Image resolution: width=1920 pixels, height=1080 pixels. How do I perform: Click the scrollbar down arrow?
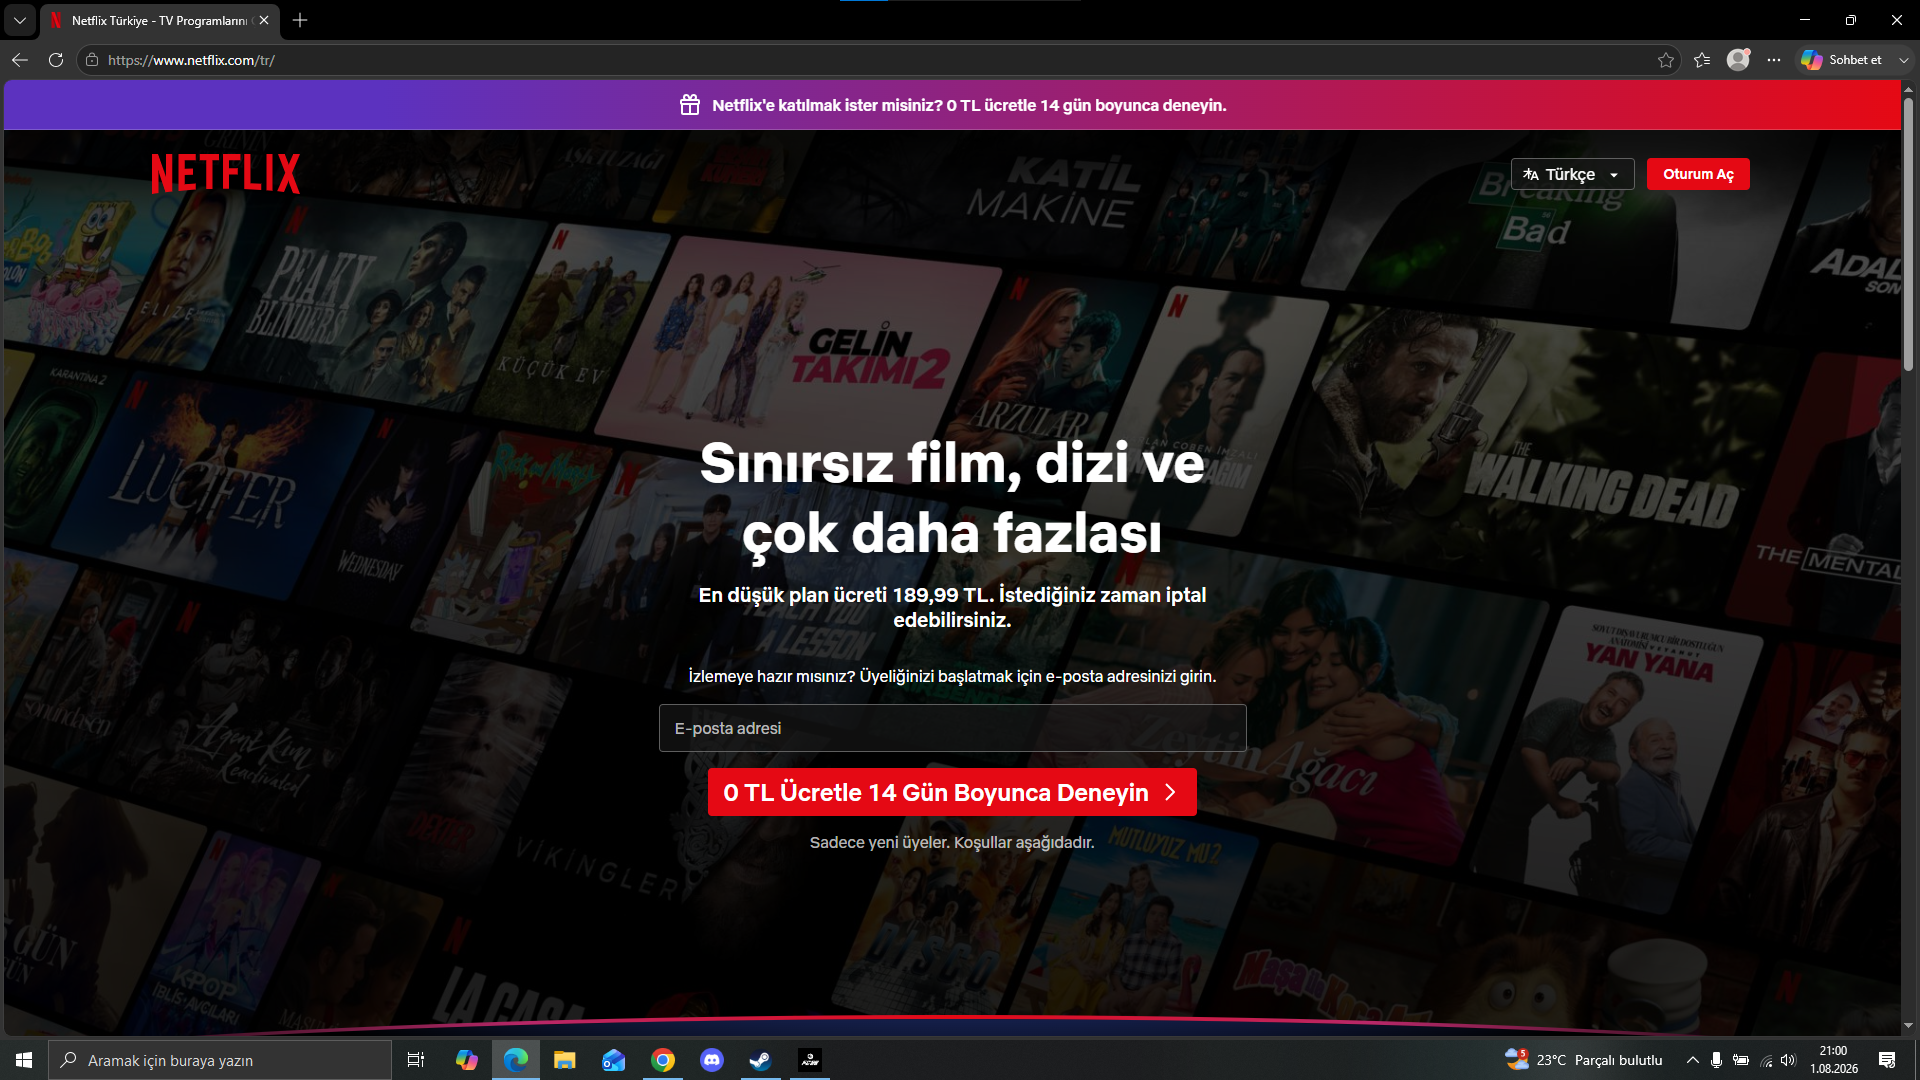click(x=1908, y=1025)
